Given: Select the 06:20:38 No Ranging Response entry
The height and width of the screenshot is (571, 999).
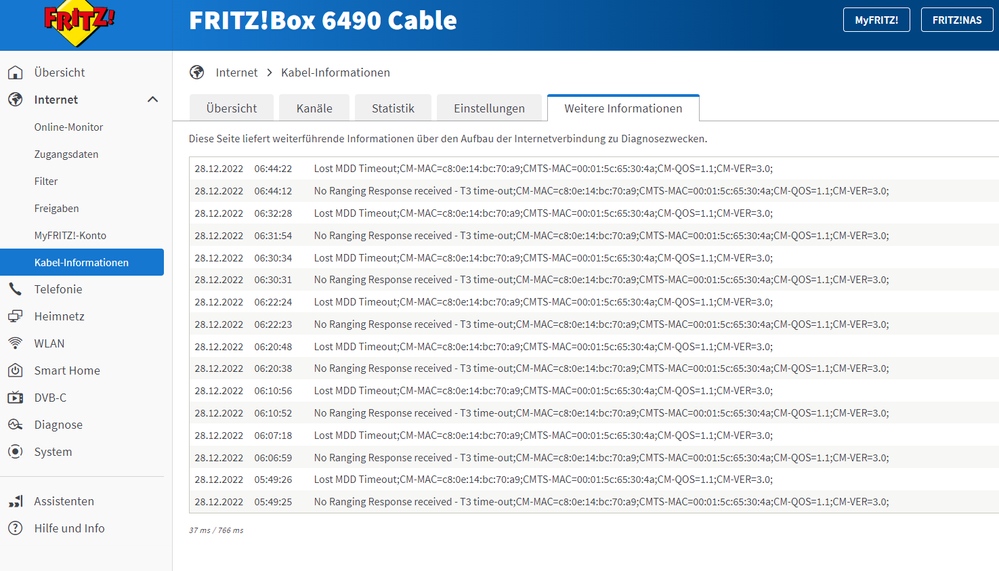Looking at the screenshot, I should coord(594,368).
